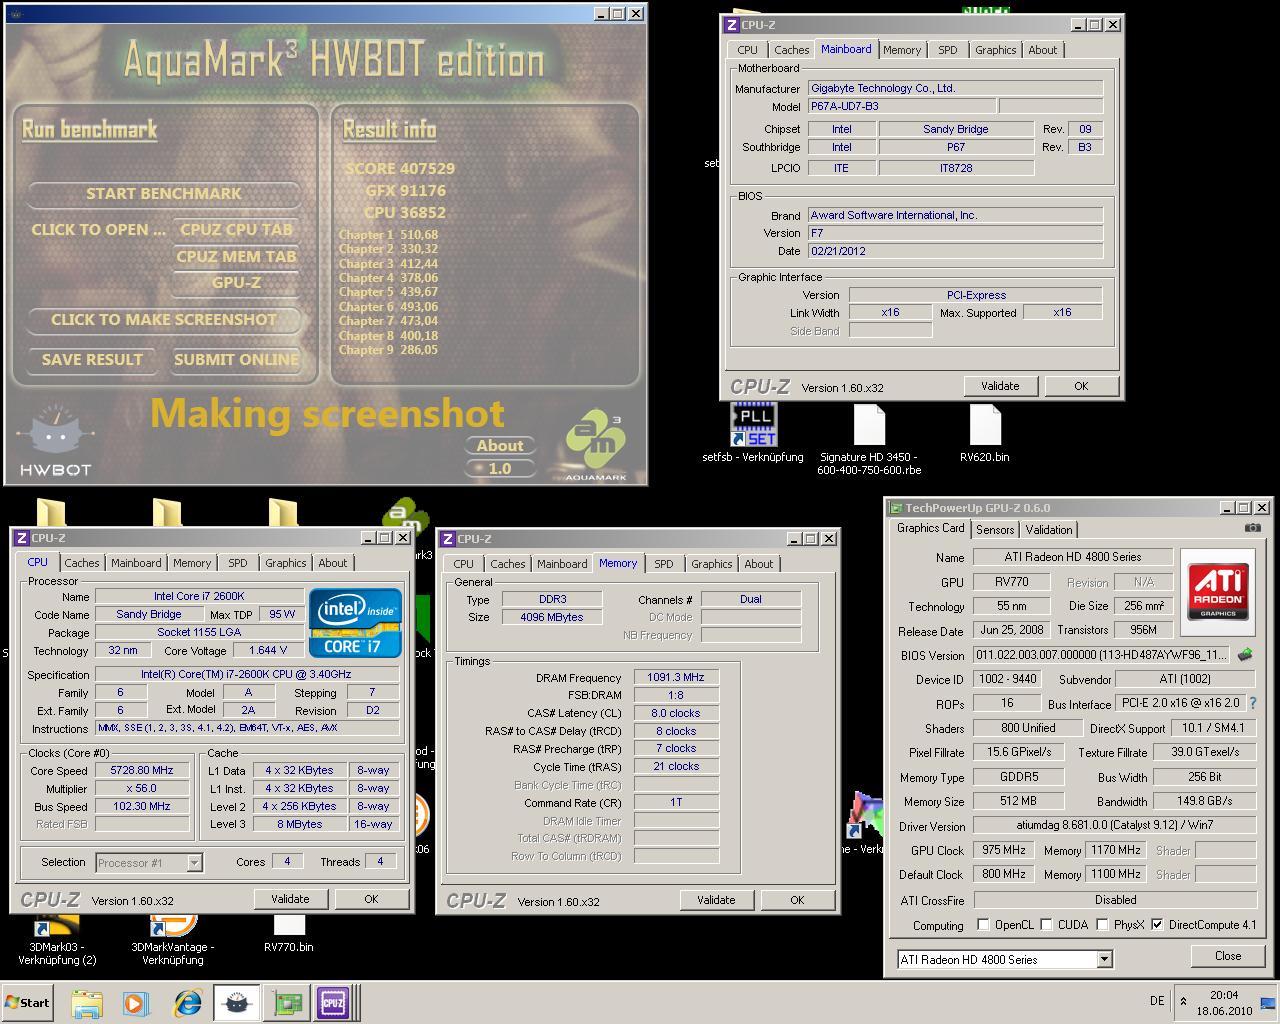Click the P67A-UD7-B3 motherboard model value
1280x1024 pixels.
[x=901, y=106]
